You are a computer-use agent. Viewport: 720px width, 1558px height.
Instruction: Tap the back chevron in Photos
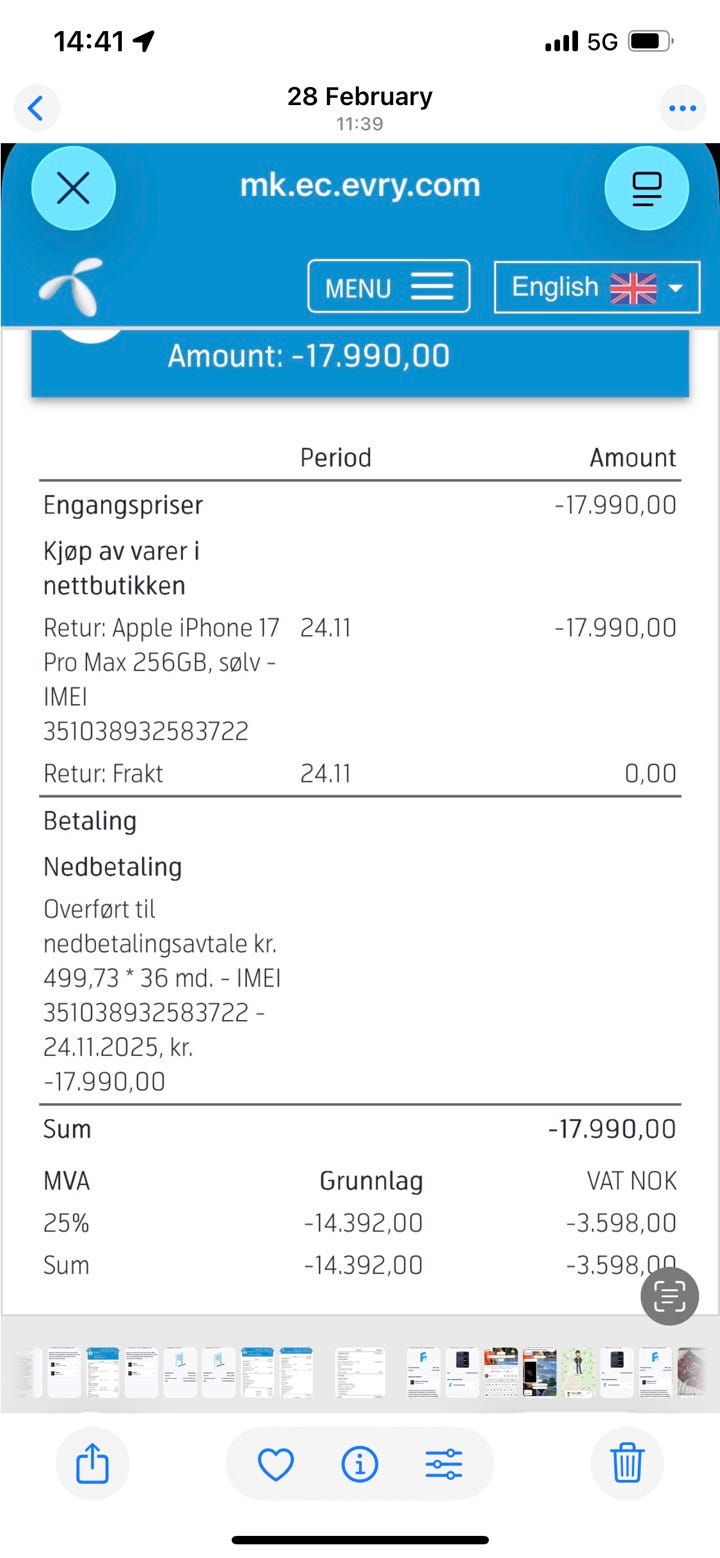click(x=36, y=108)
